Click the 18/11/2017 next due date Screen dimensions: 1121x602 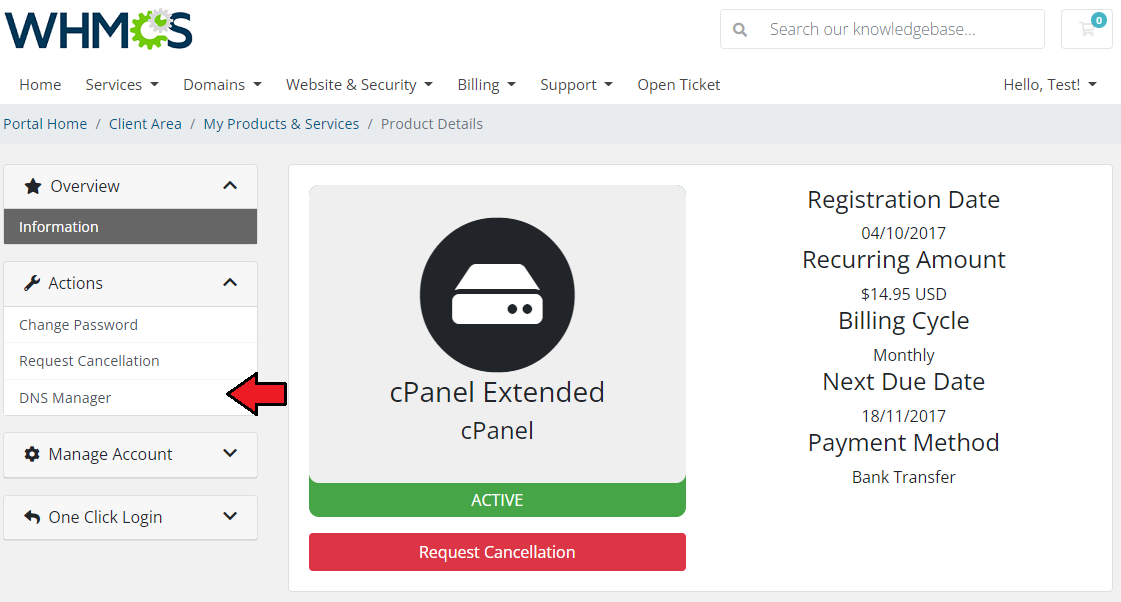click(x=903, y=416)
